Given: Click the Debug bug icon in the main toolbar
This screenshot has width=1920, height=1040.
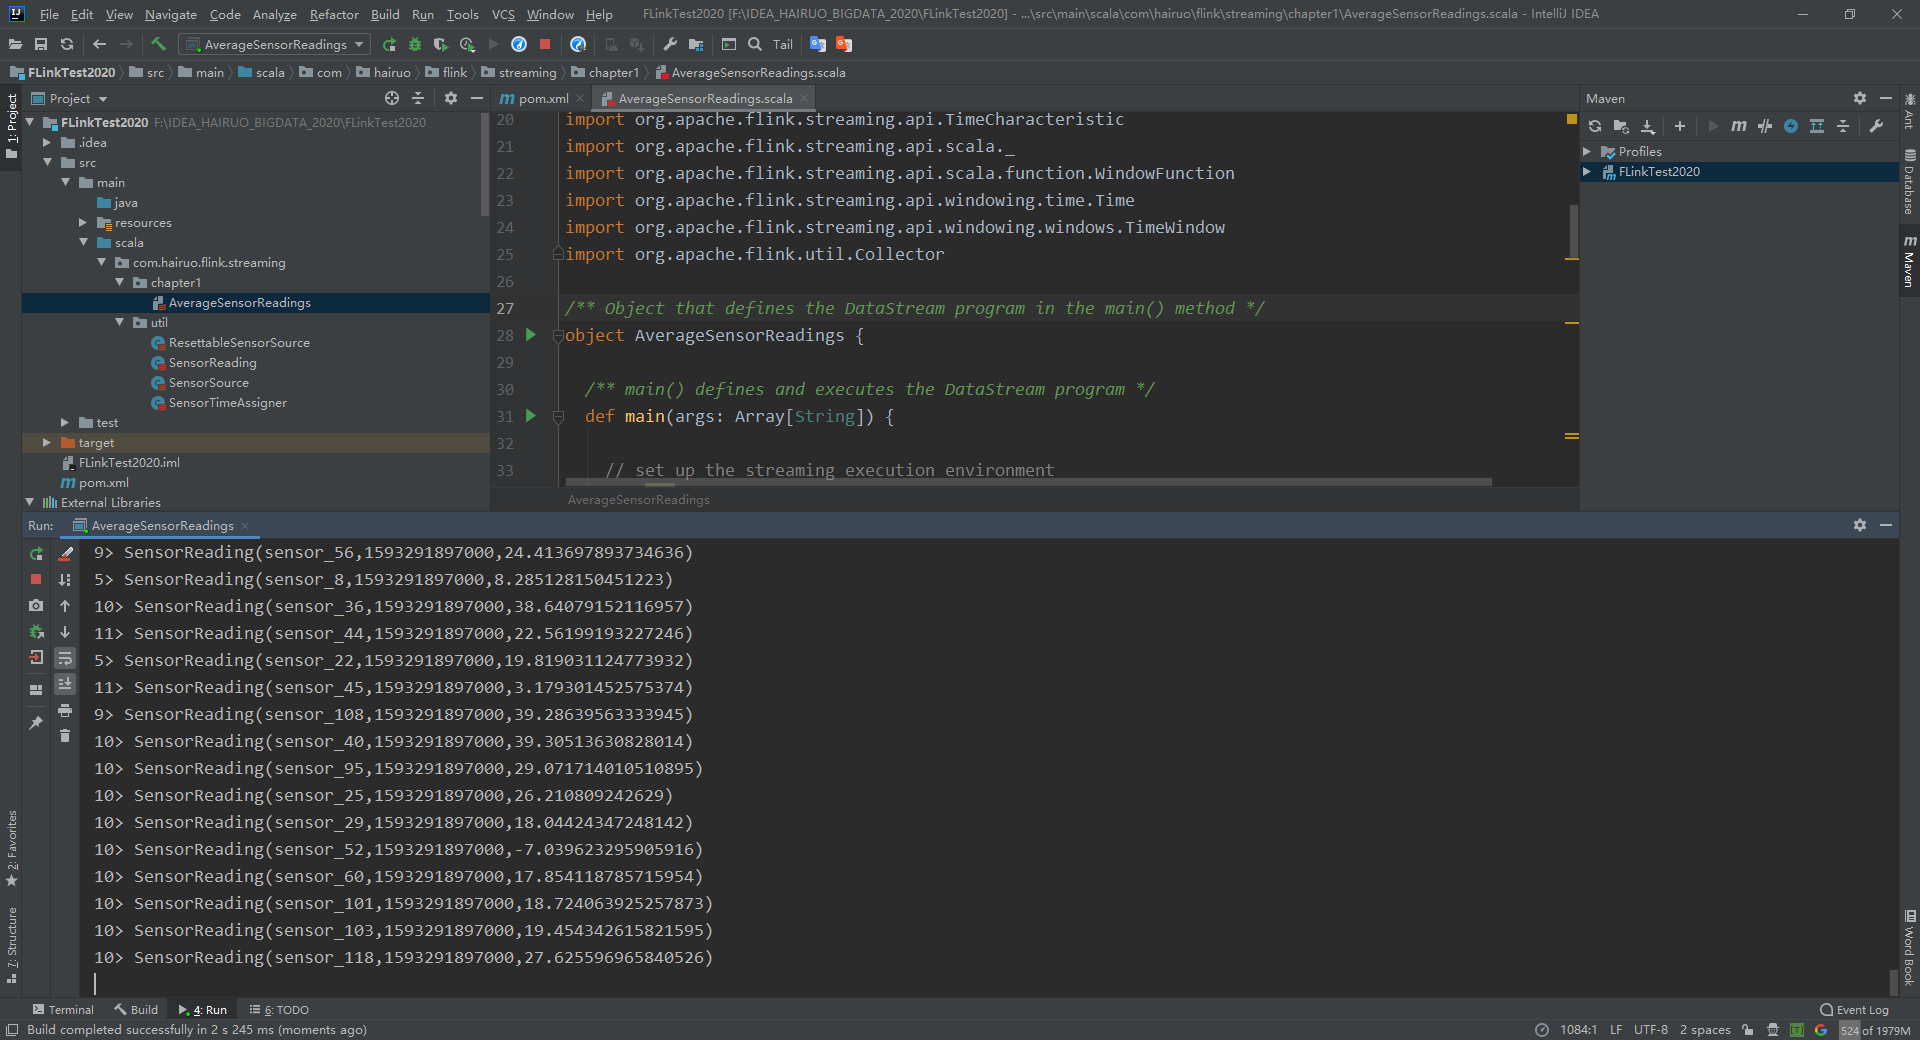Looking at the screenshot, I should (x=415, y=44).
